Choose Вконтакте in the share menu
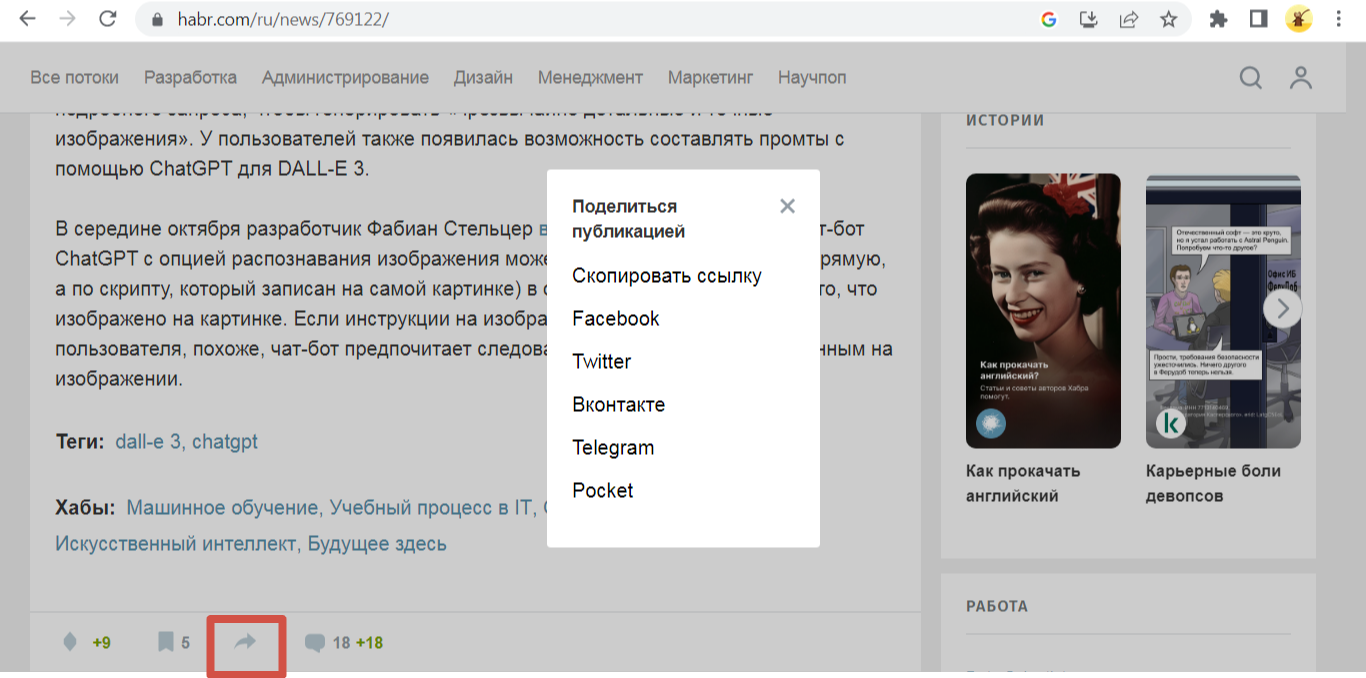The height and width of the screenshot is (678, 1366). [619, 405]
